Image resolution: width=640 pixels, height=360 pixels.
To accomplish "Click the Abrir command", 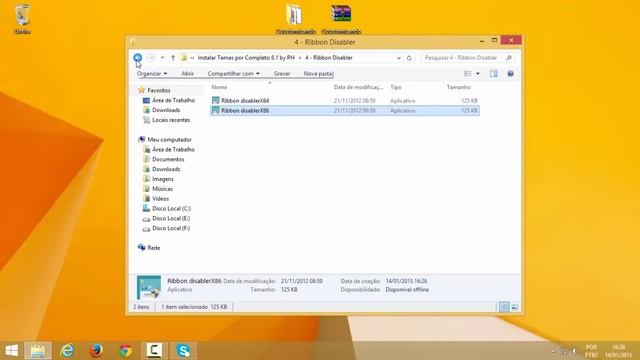I will coord(187,73).
